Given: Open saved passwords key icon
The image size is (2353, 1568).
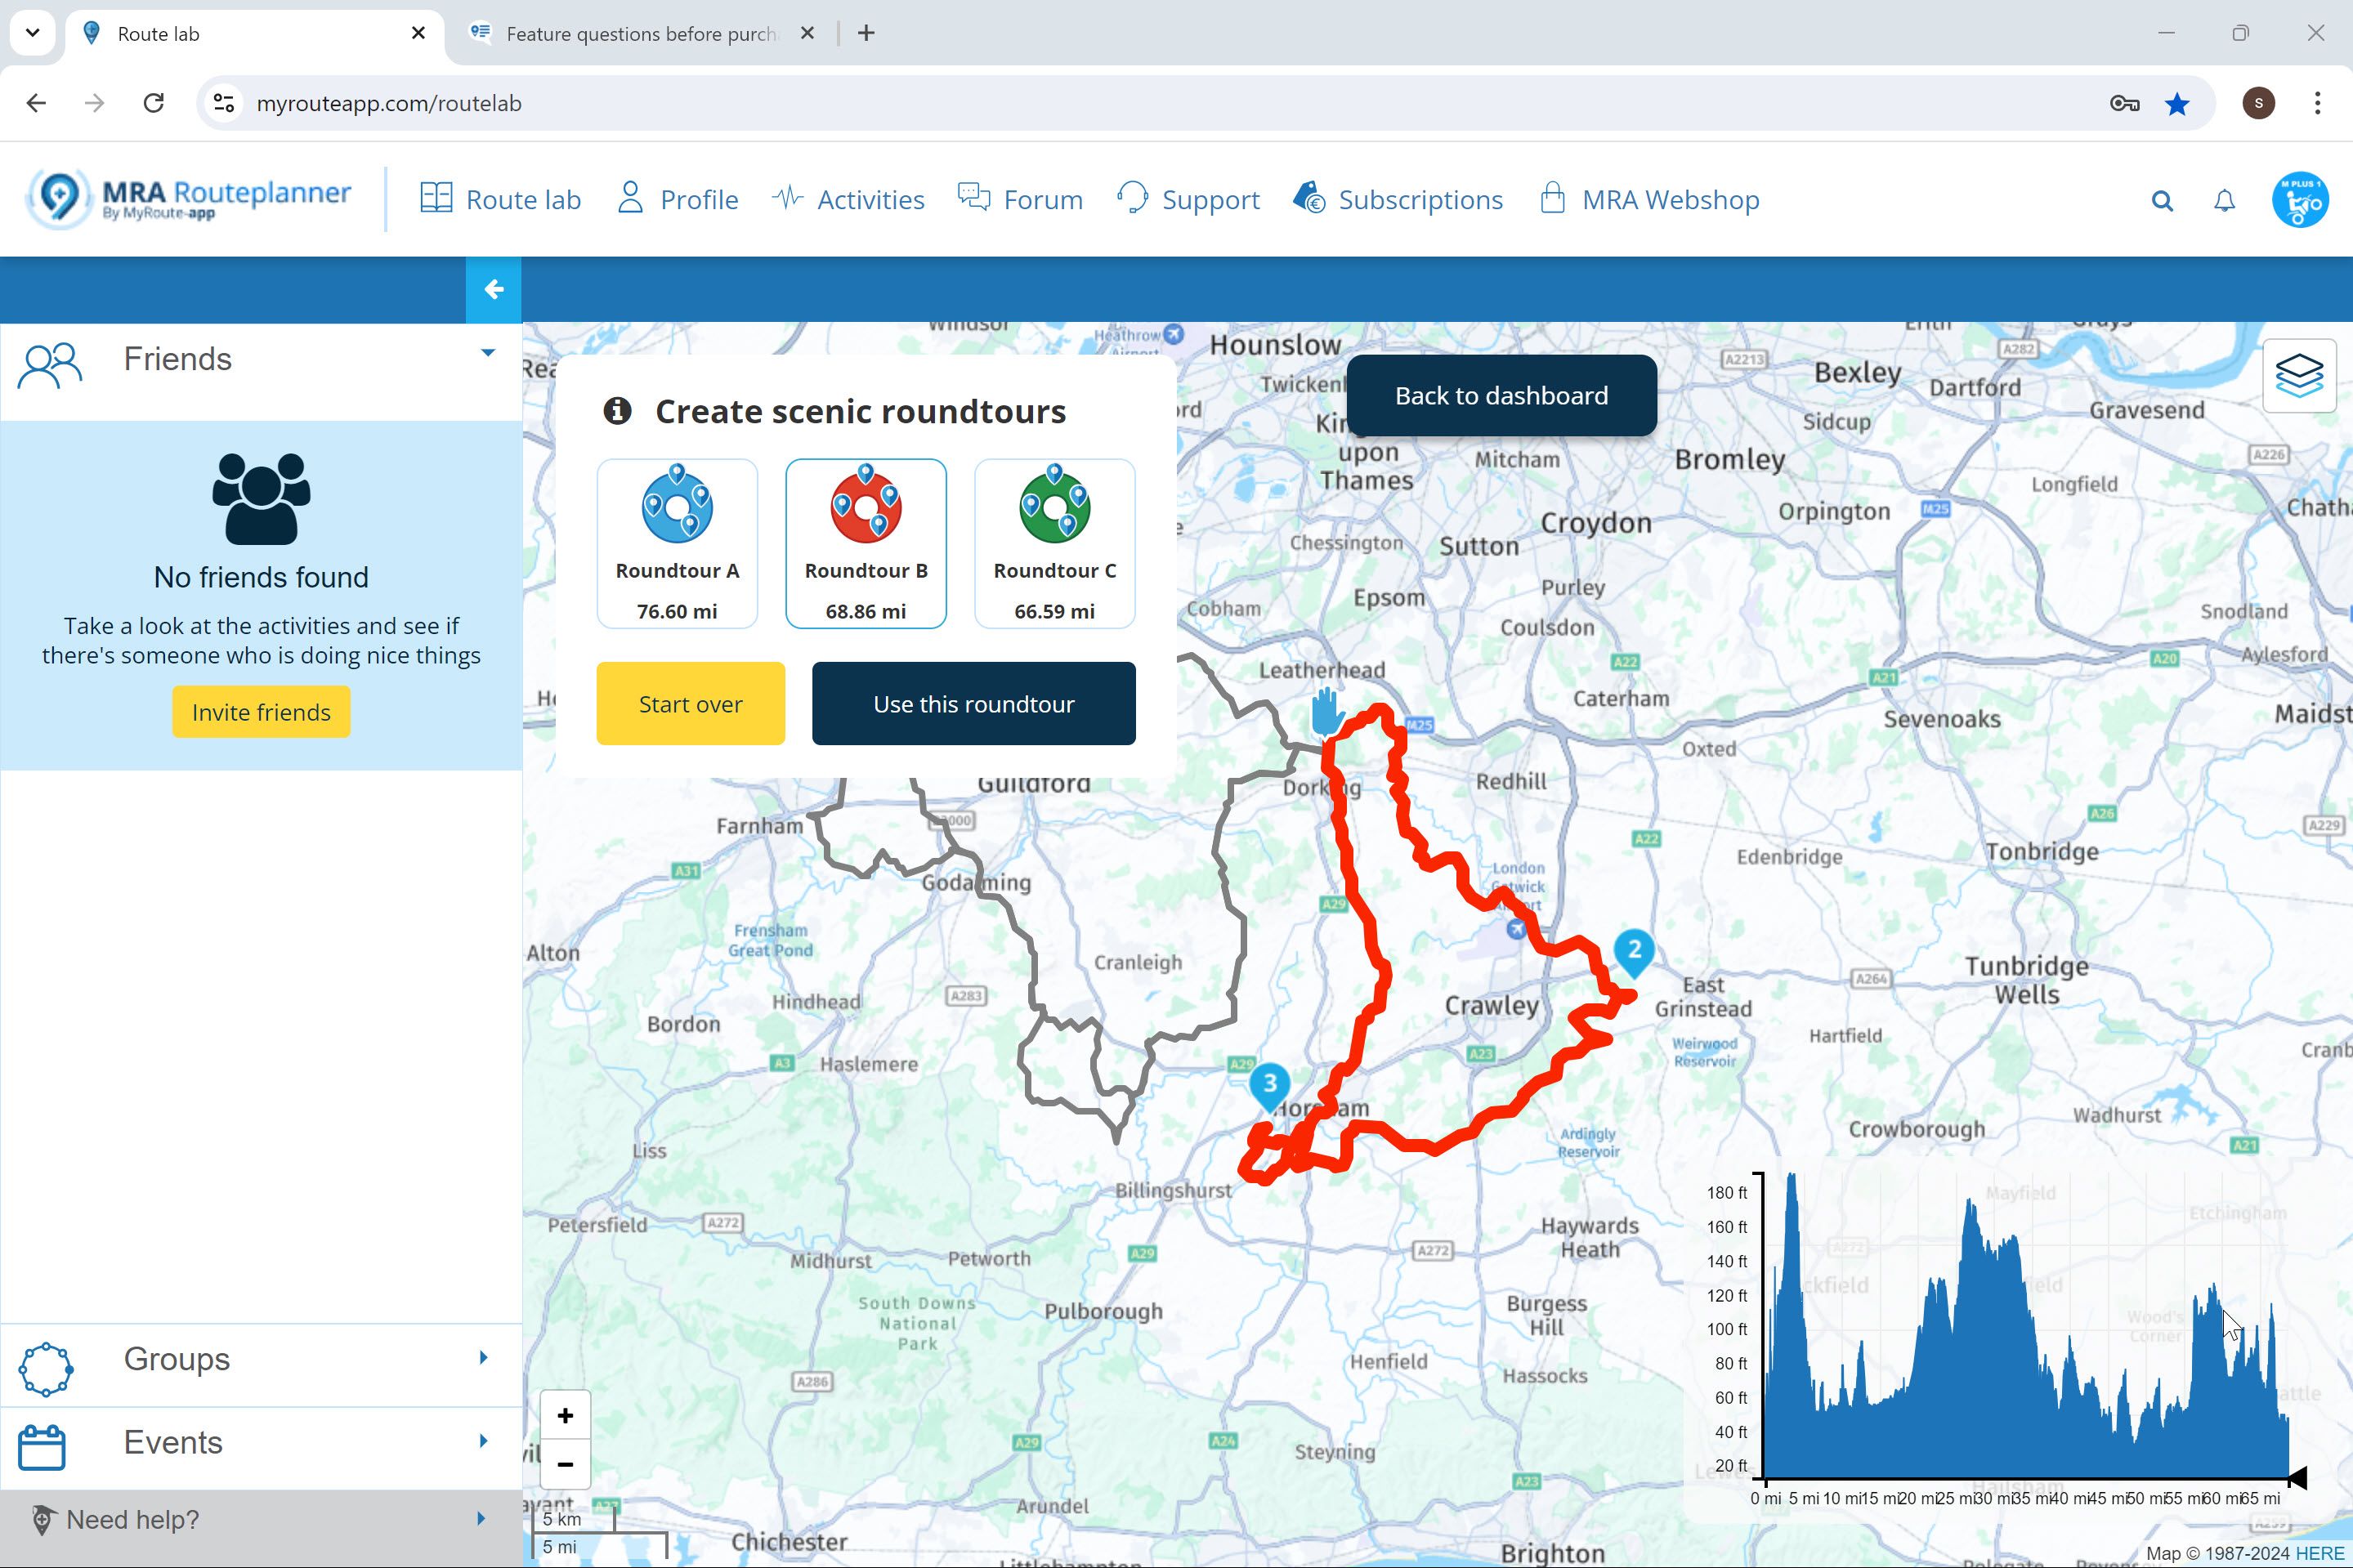Looking at the screenshot, I should tap(2124, 103).
